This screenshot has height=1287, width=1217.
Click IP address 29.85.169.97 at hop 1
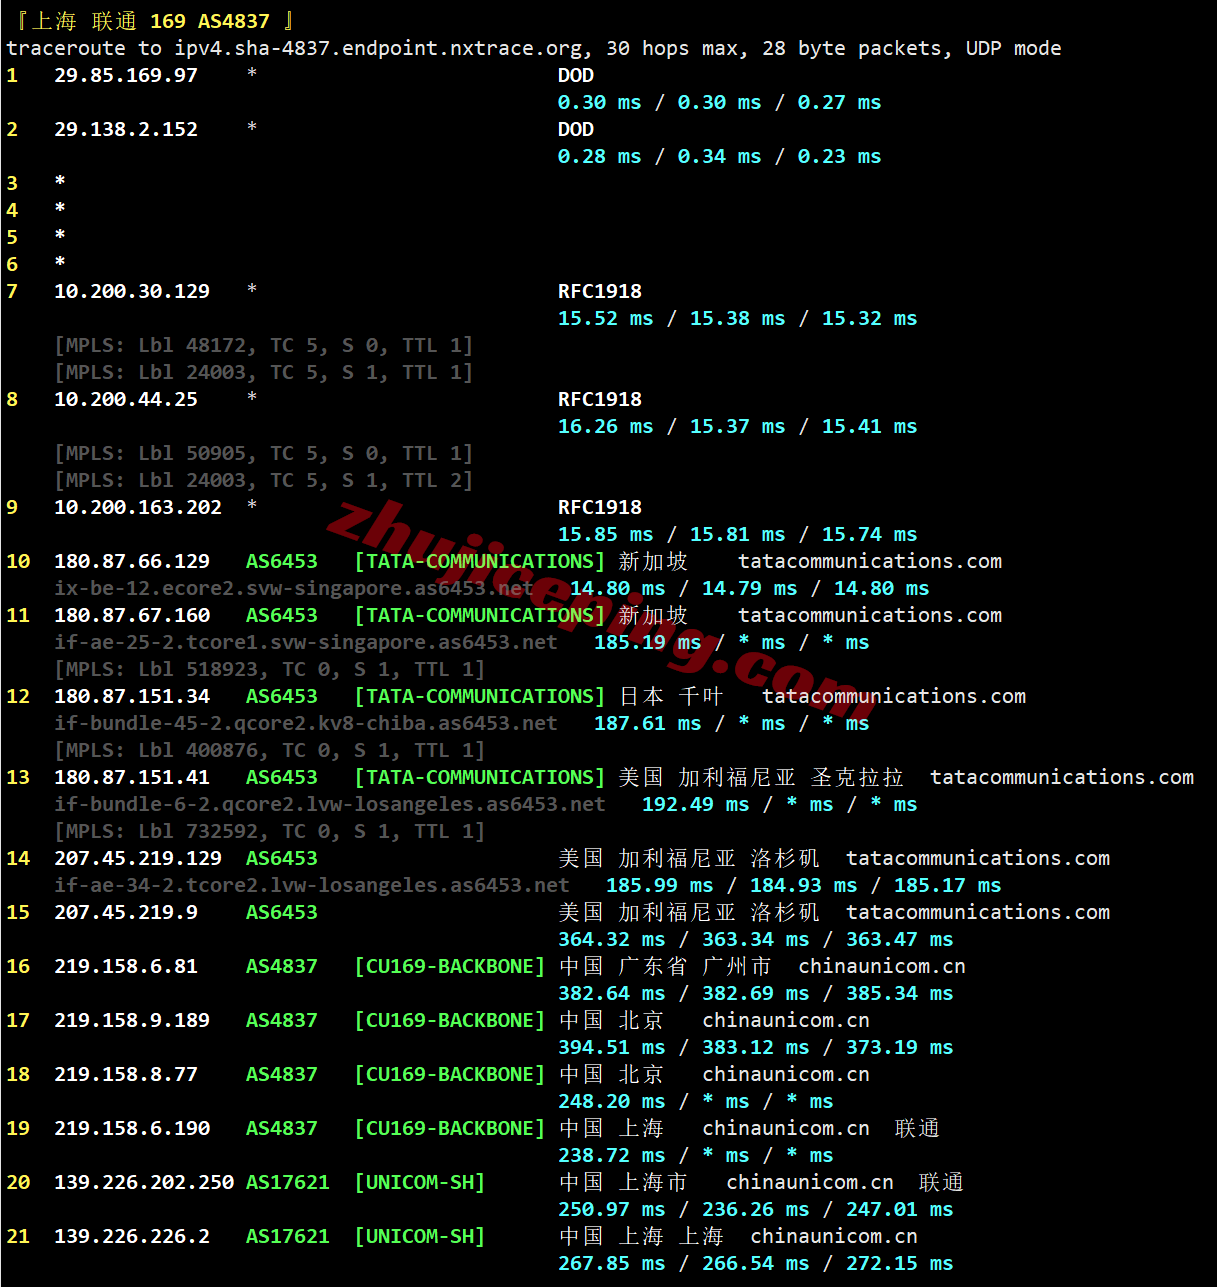tap(126, 75)
